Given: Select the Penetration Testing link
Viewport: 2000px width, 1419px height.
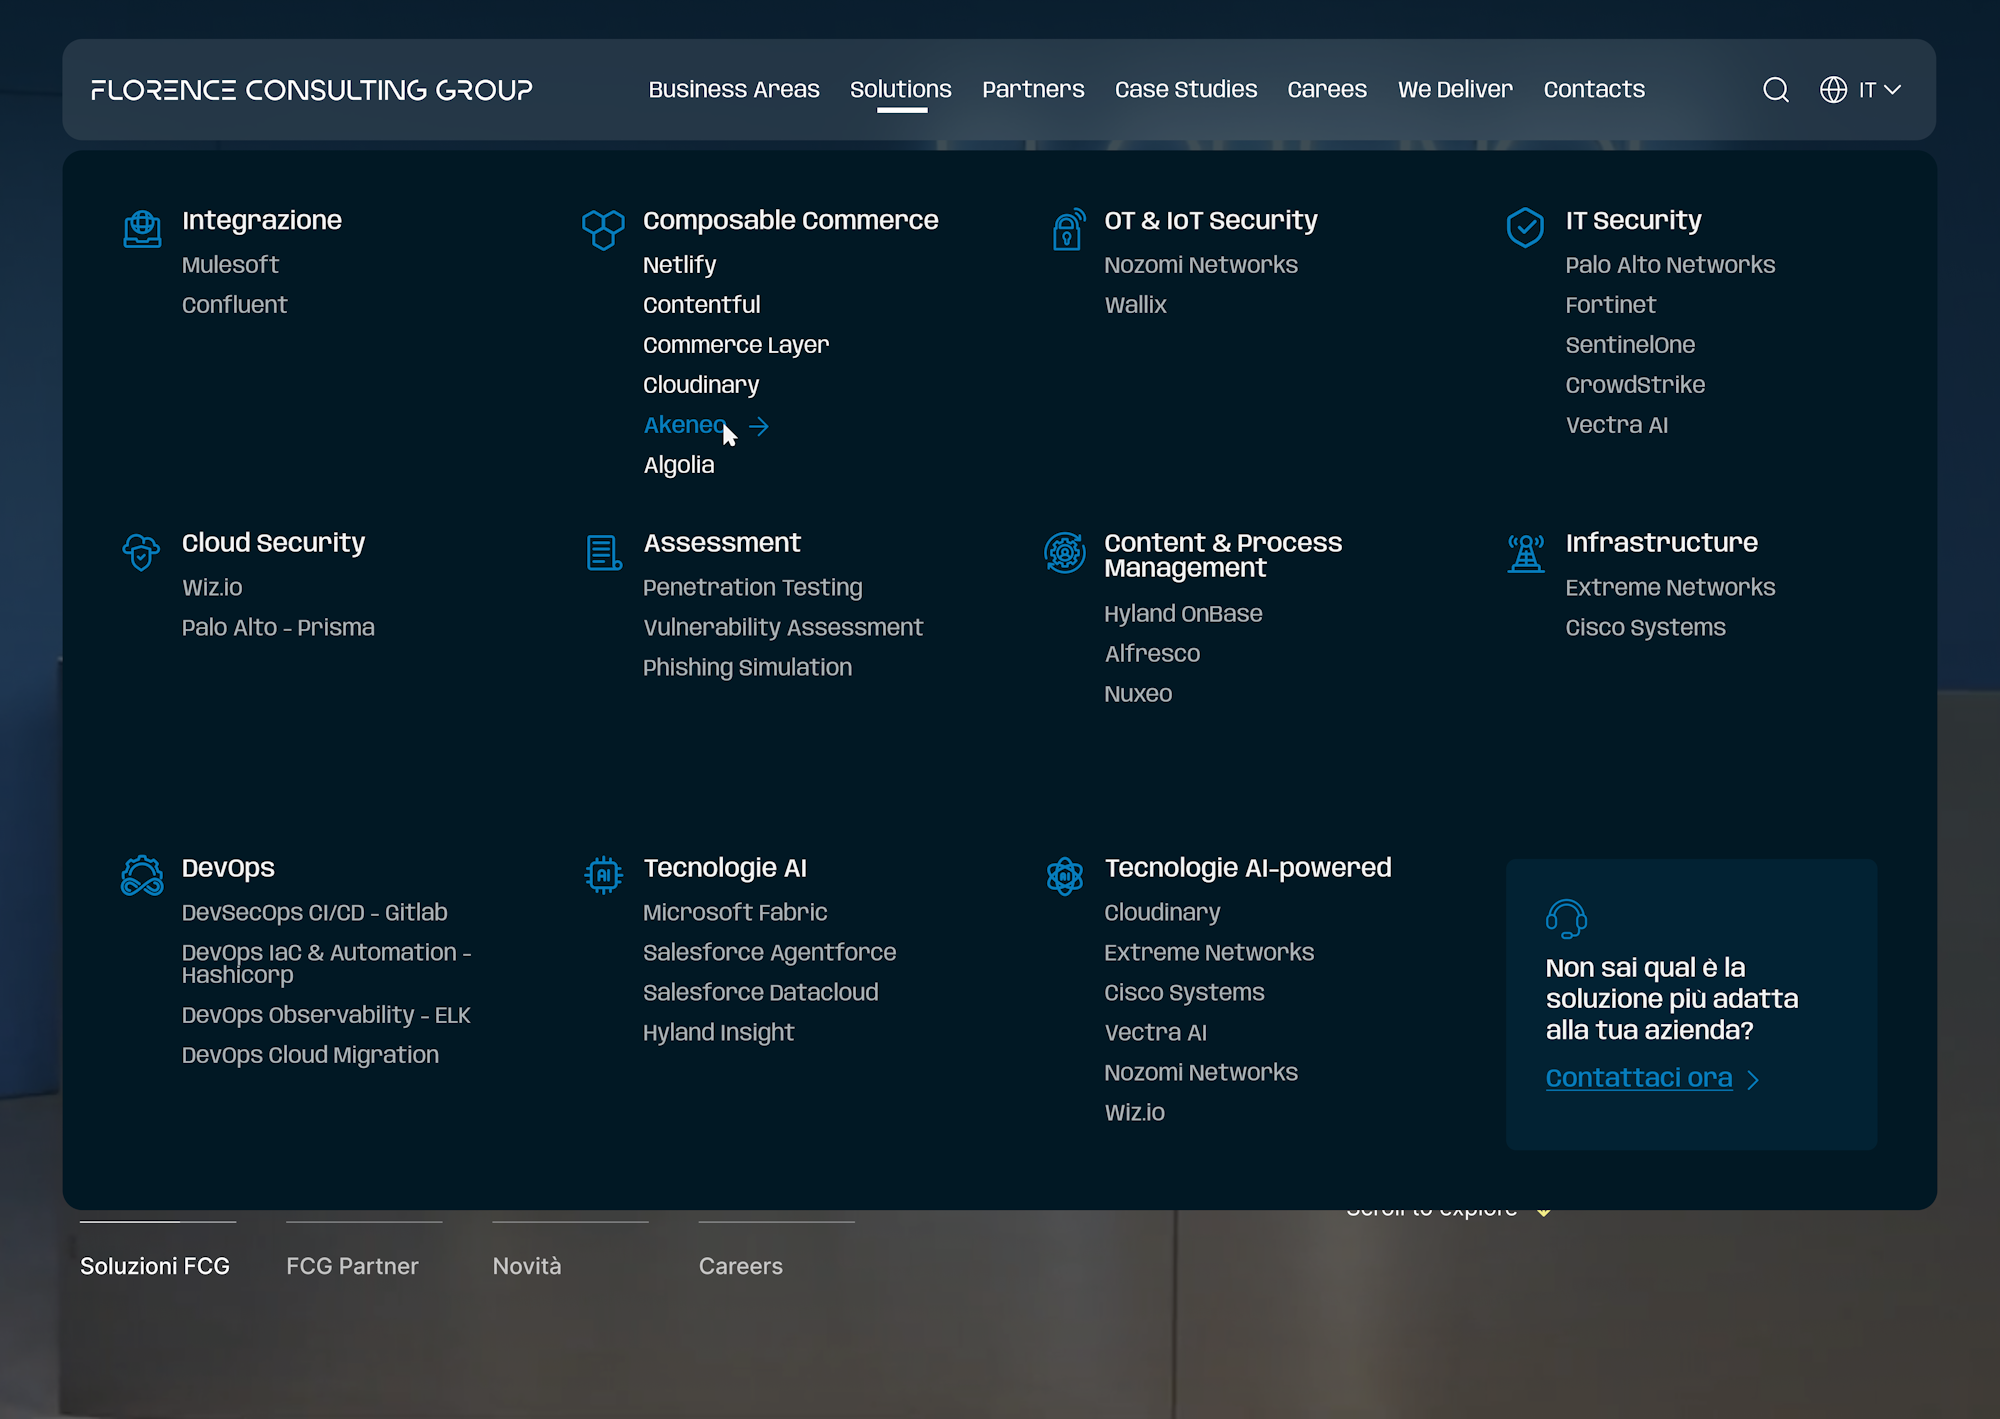Looking at the screenshot, I should [x=752, y=588].
